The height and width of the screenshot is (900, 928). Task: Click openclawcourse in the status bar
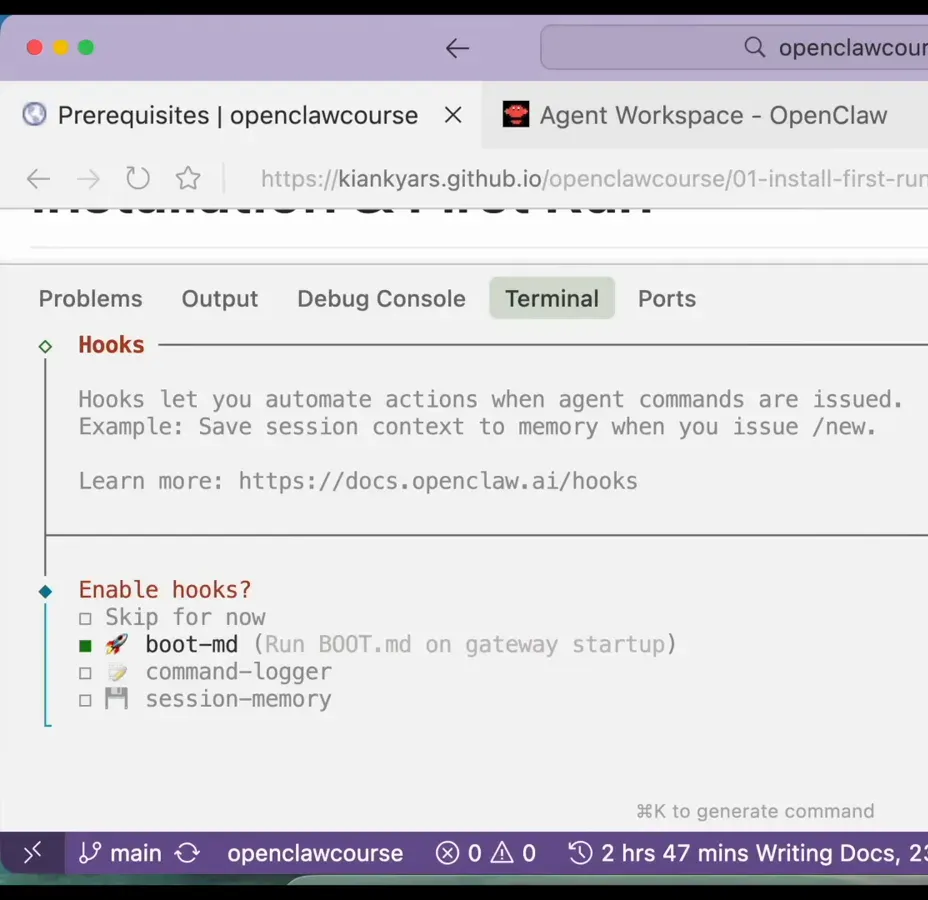click(x=315, y=853)
